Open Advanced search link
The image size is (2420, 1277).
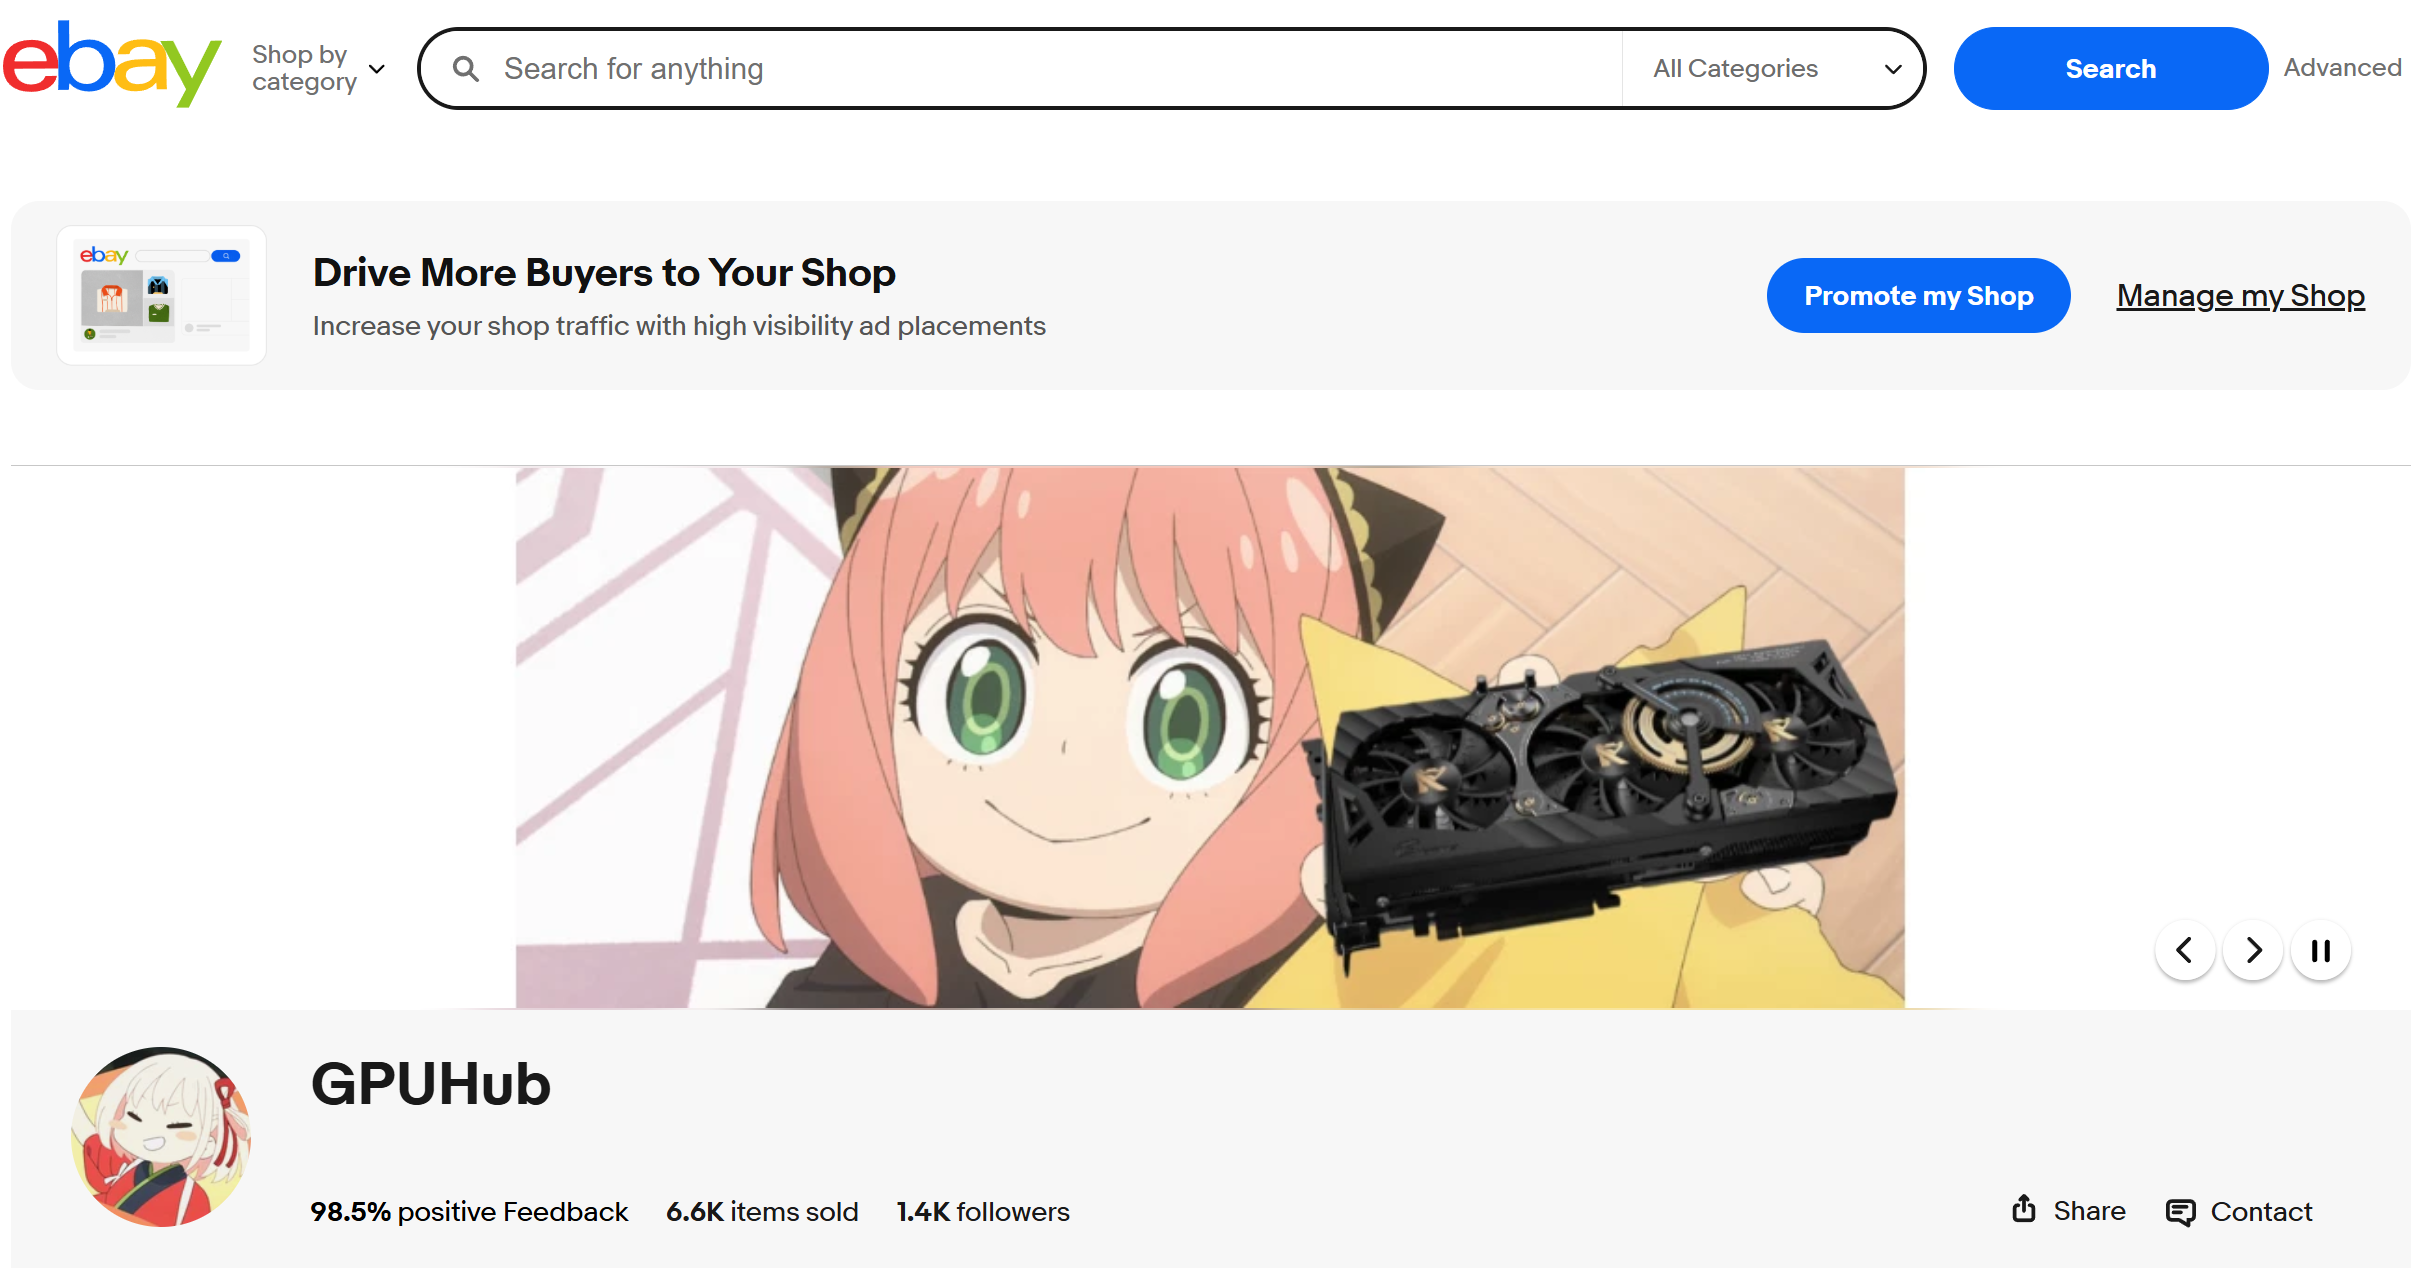tap(2342, 68)
